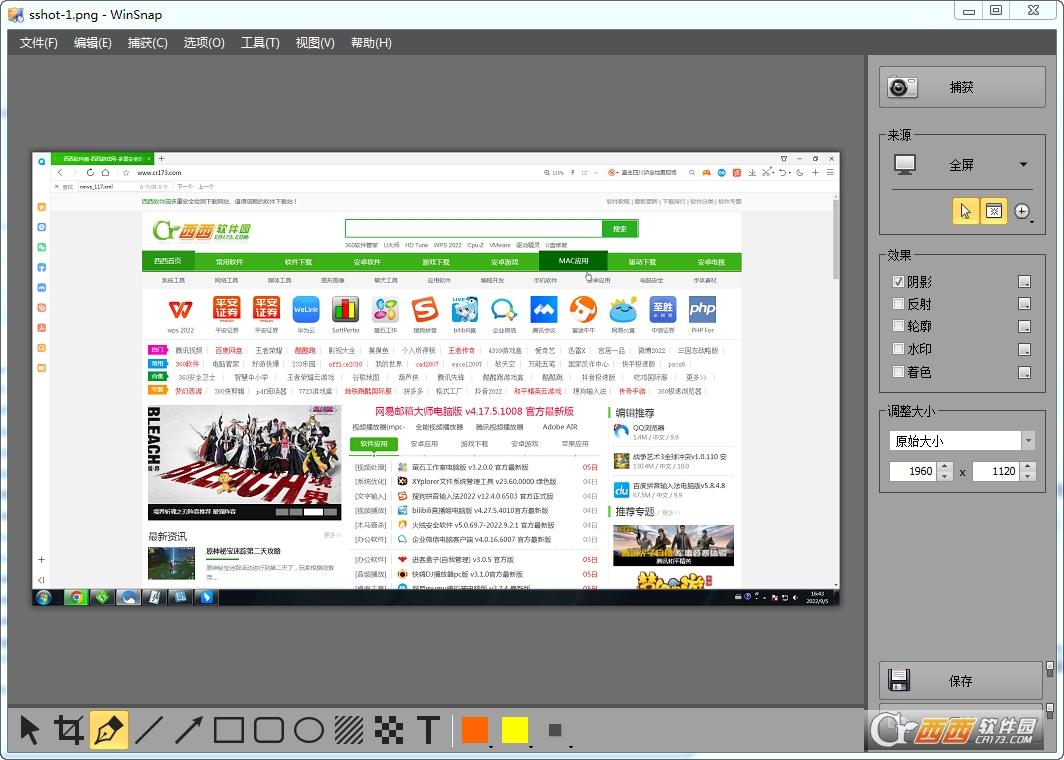Select the Ellipse shape tool

point(309,730)
